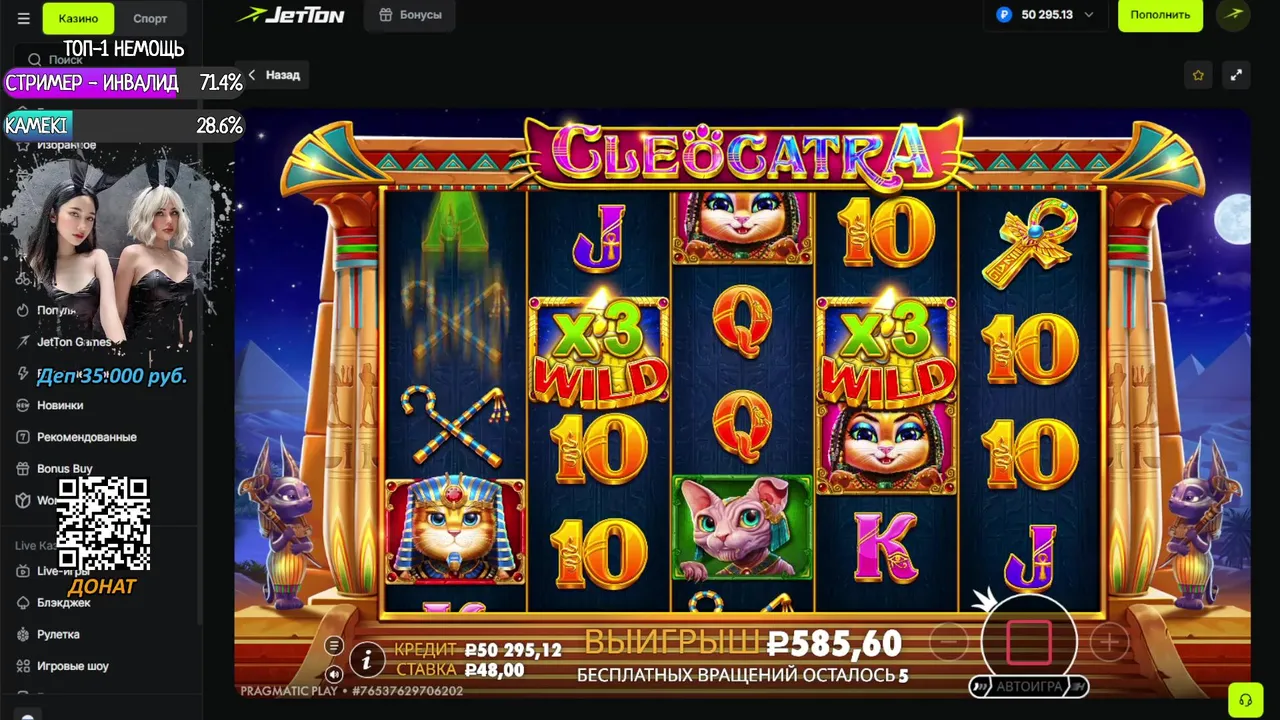The image size is (1280, 720).
Task: Mute game sound via speaker icon
Action: (x=334, y=674)
